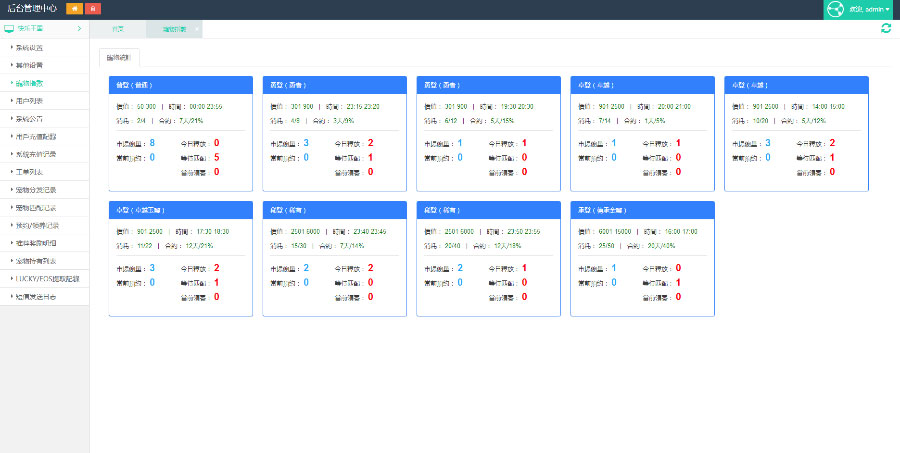
Task: Go to 工单列表 in the sidebar
Action: click(x=28, y=171)
